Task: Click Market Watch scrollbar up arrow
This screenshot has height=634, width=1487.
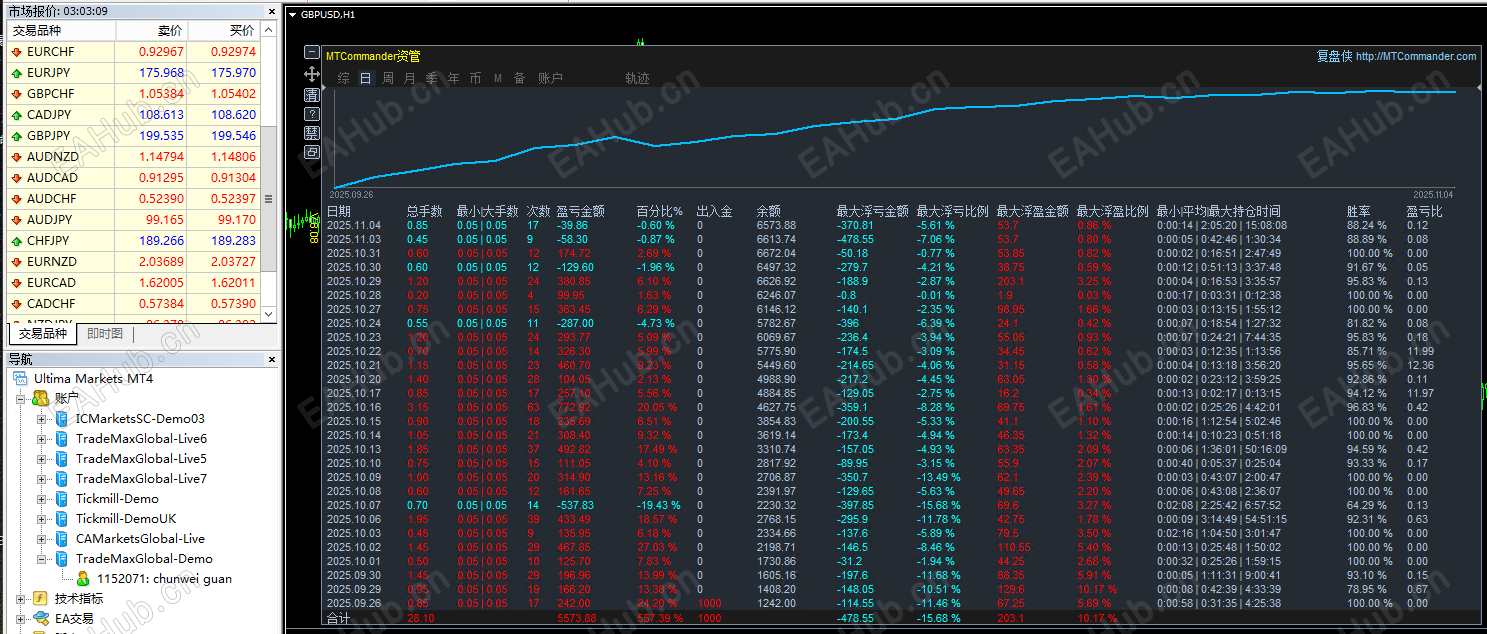Action: tap(268, 32)
